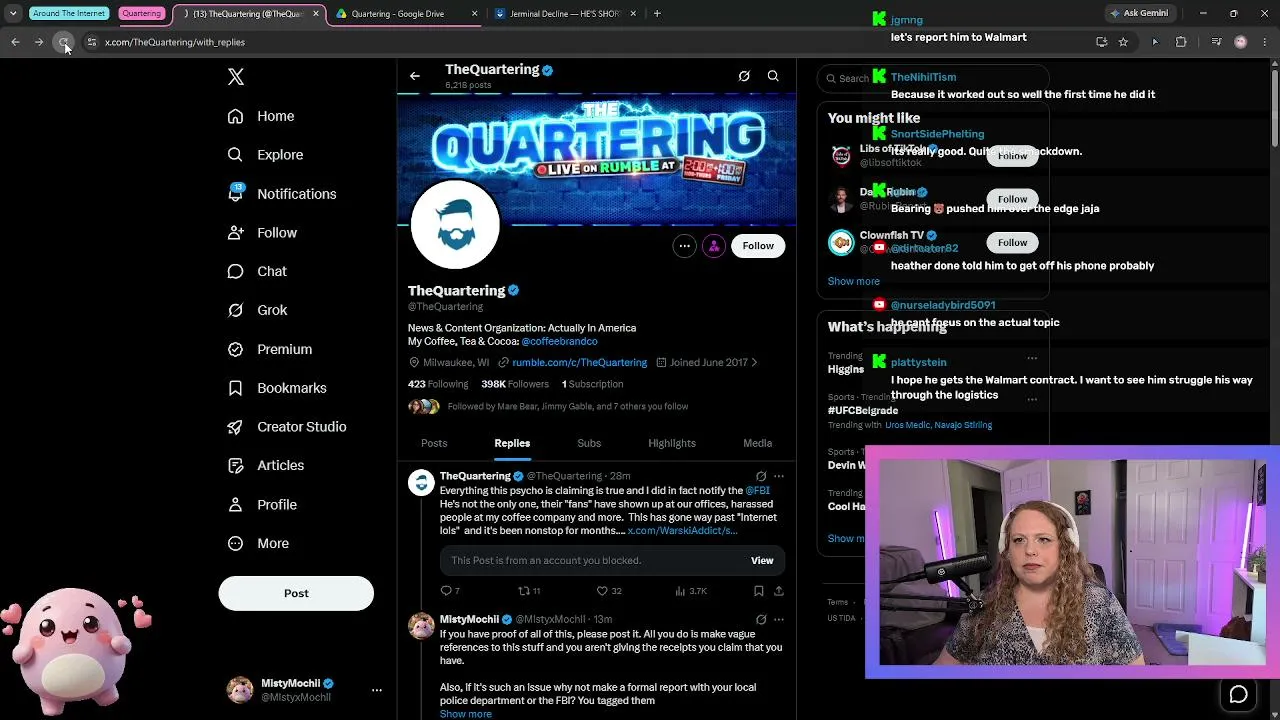
Task: View analytics of post with 3.7K views
Action: (691, 591)
